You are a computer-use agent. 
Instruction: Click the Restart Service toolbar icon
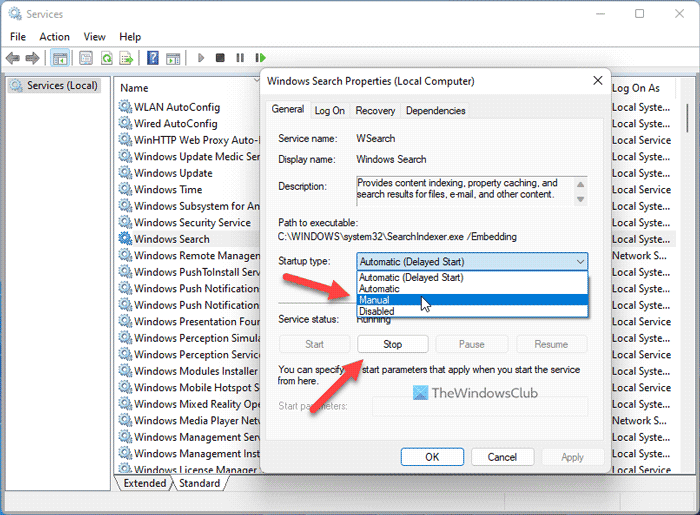pos(261,58)
